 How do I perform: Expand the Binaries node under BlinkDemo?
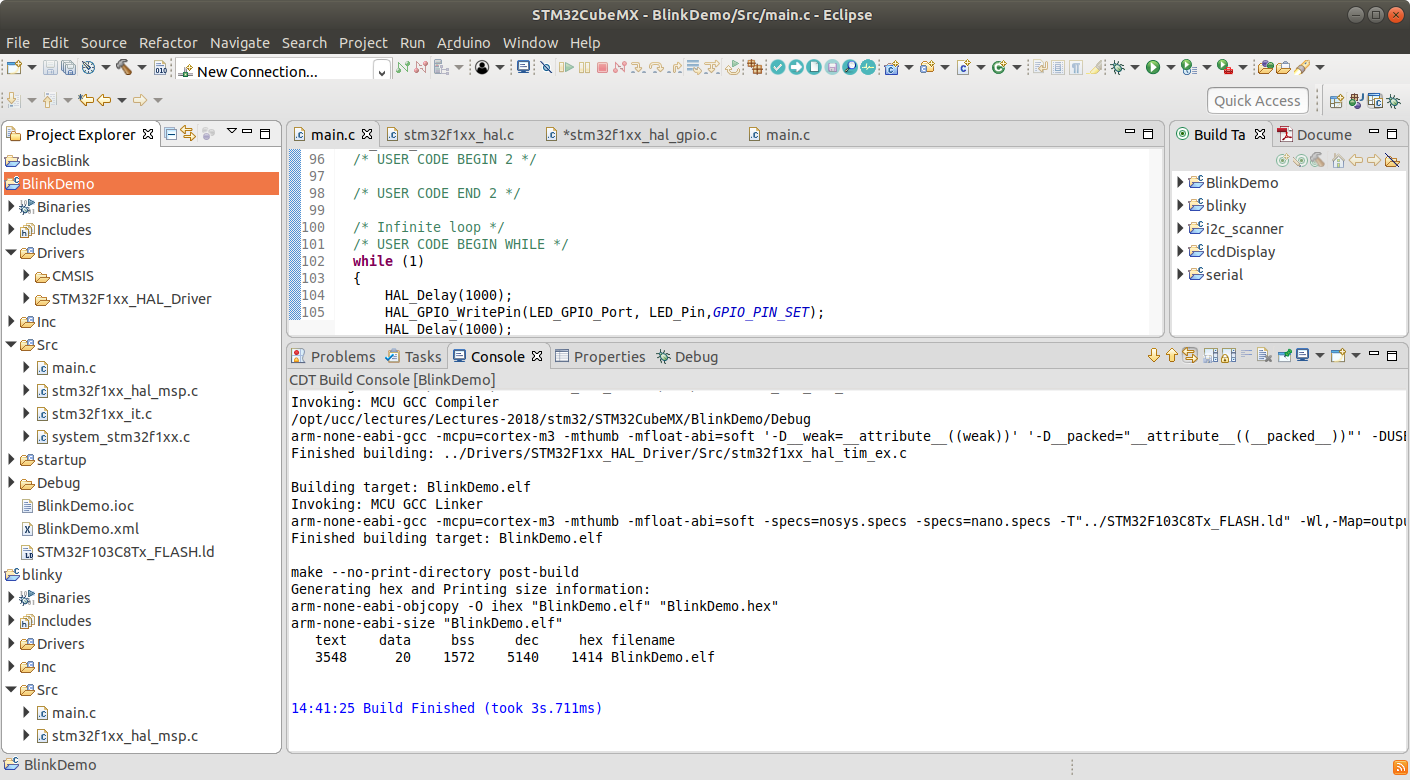pos(11,207)
